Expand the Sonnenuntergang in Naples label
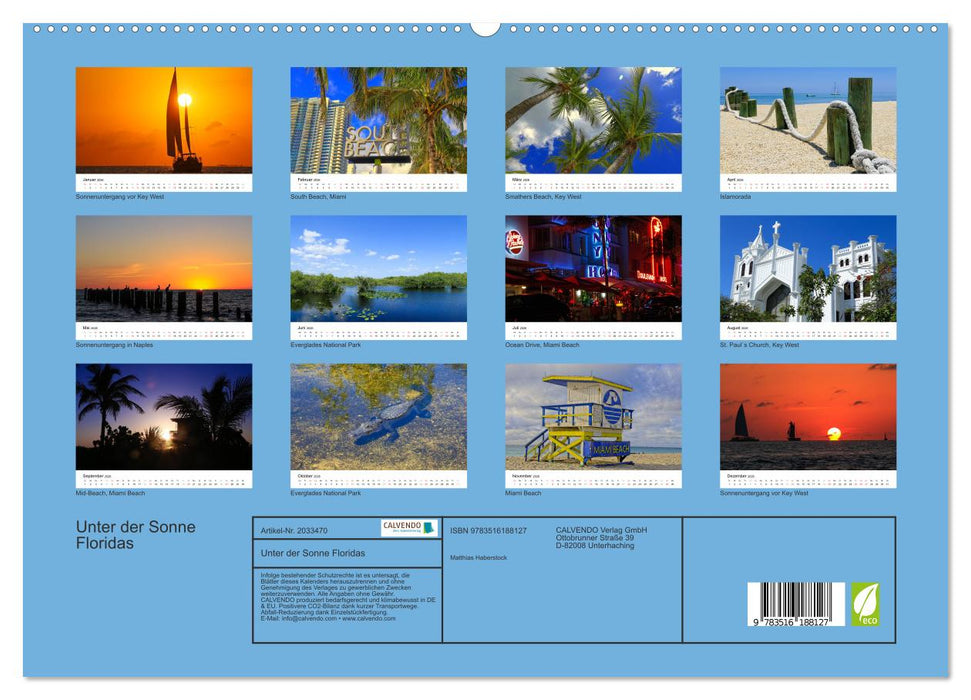The image size is (971, 700). [113, 344]
